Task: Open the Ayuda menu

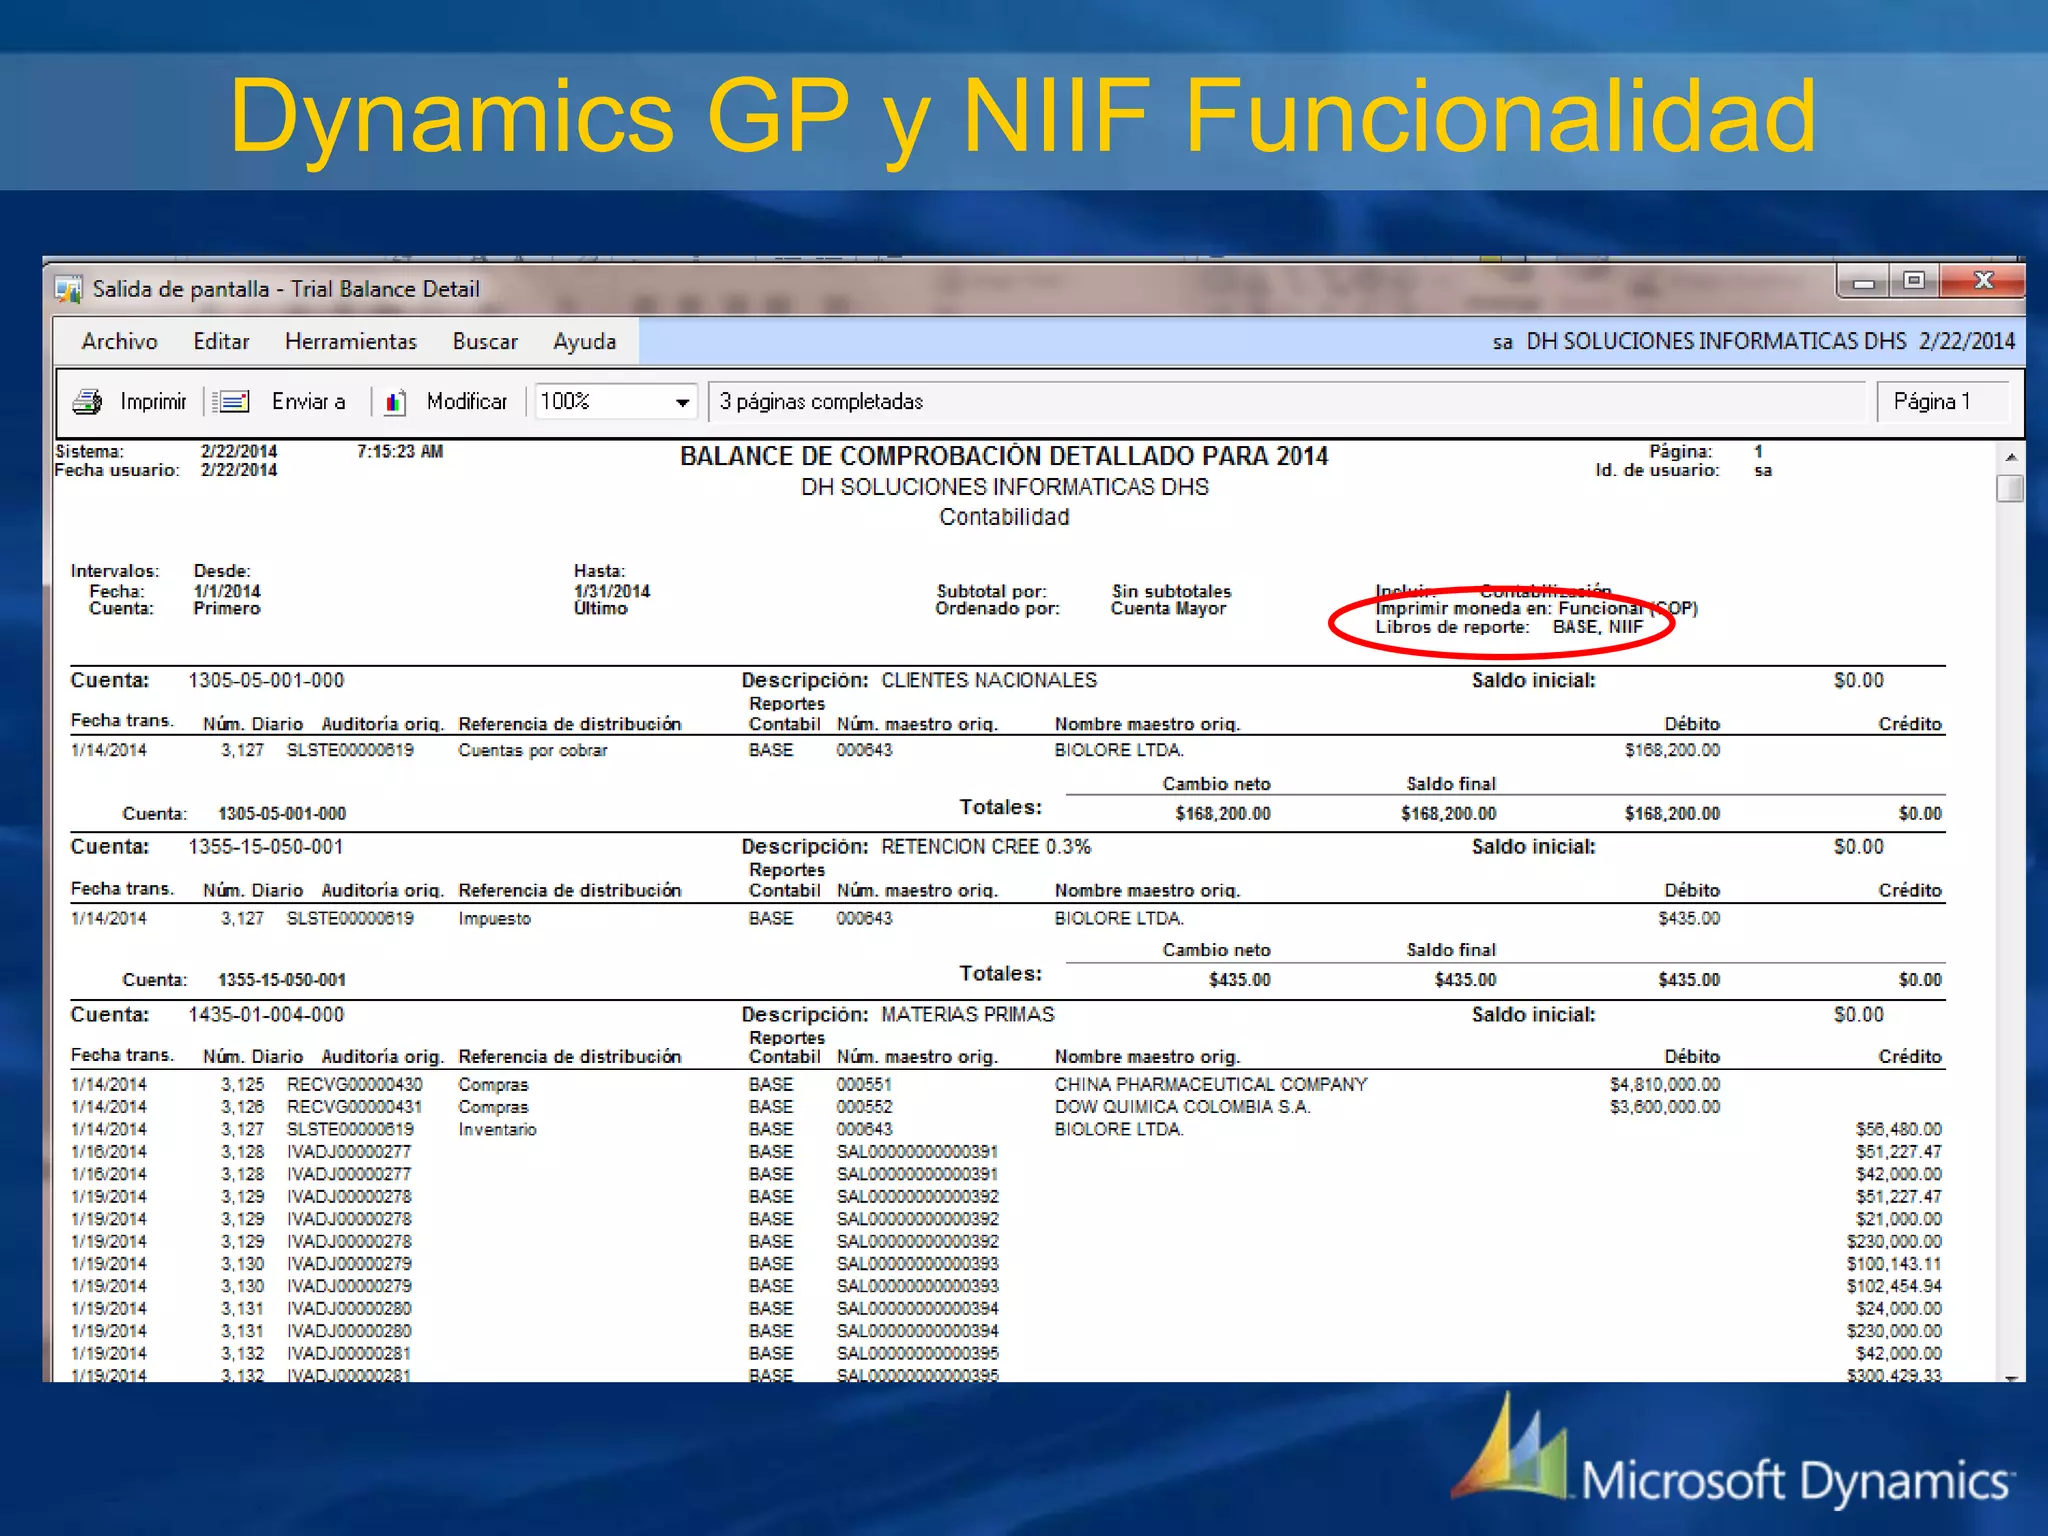Action: [x=585, y=341]
